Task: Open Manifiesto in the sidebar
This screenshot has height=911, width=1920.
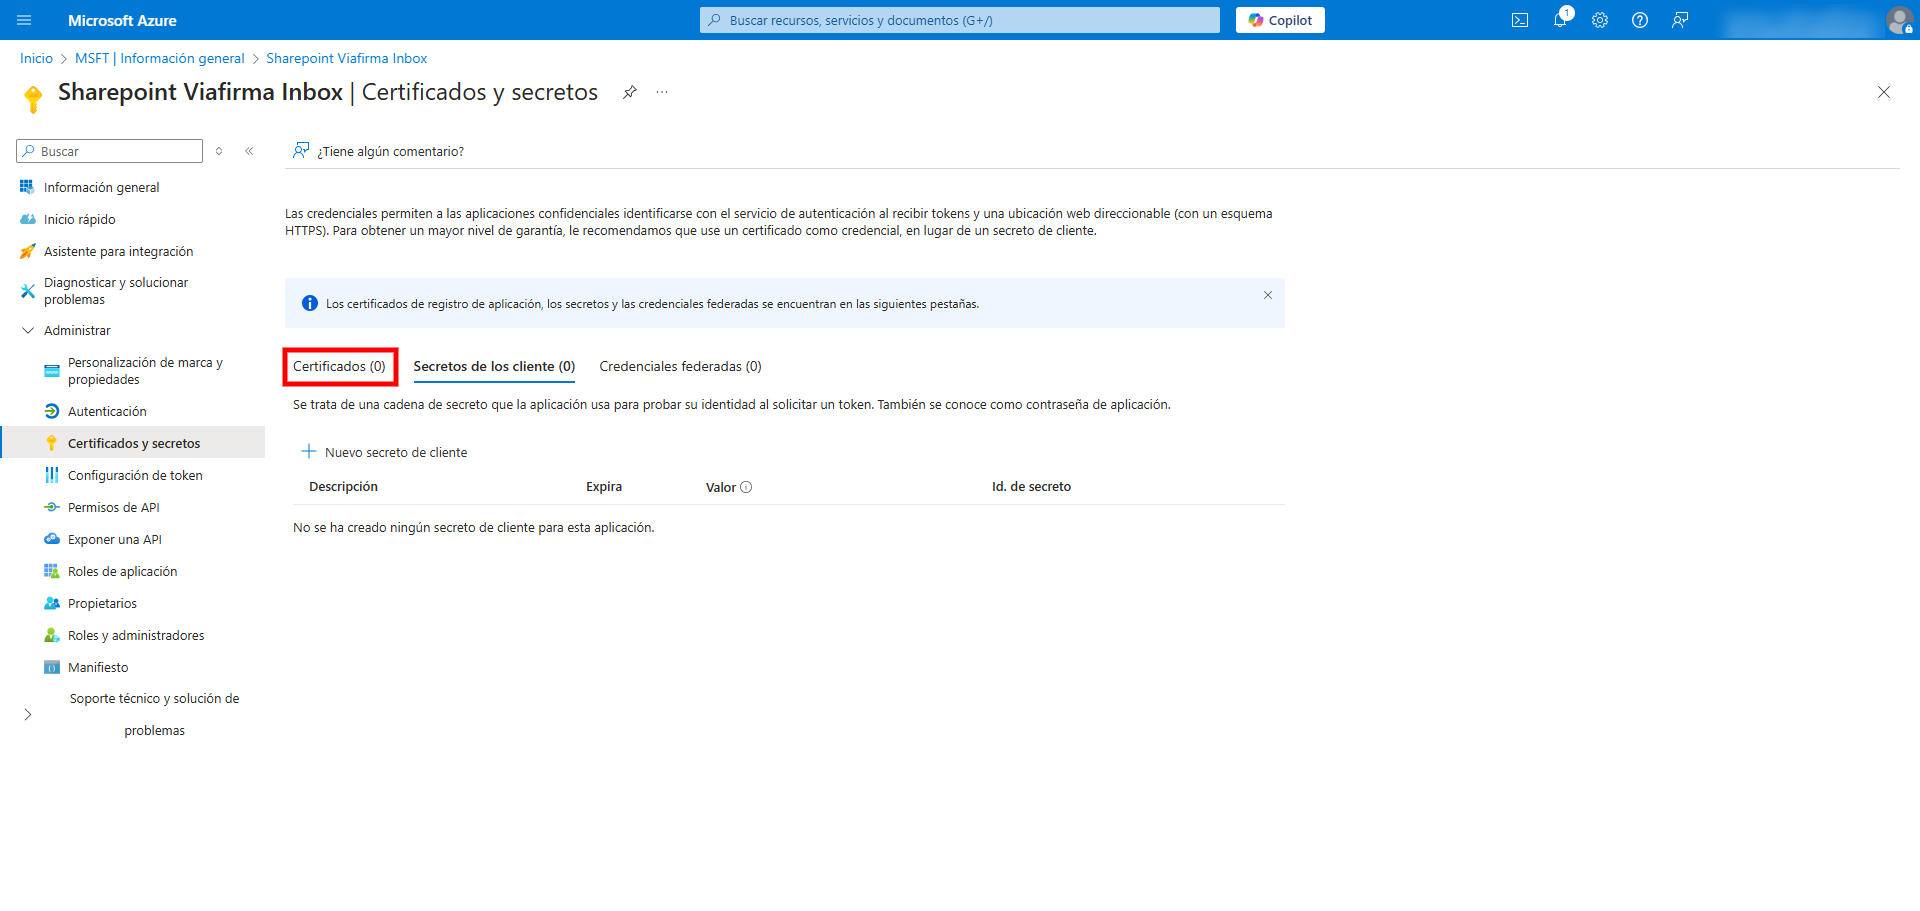Action: click(98, 667)
